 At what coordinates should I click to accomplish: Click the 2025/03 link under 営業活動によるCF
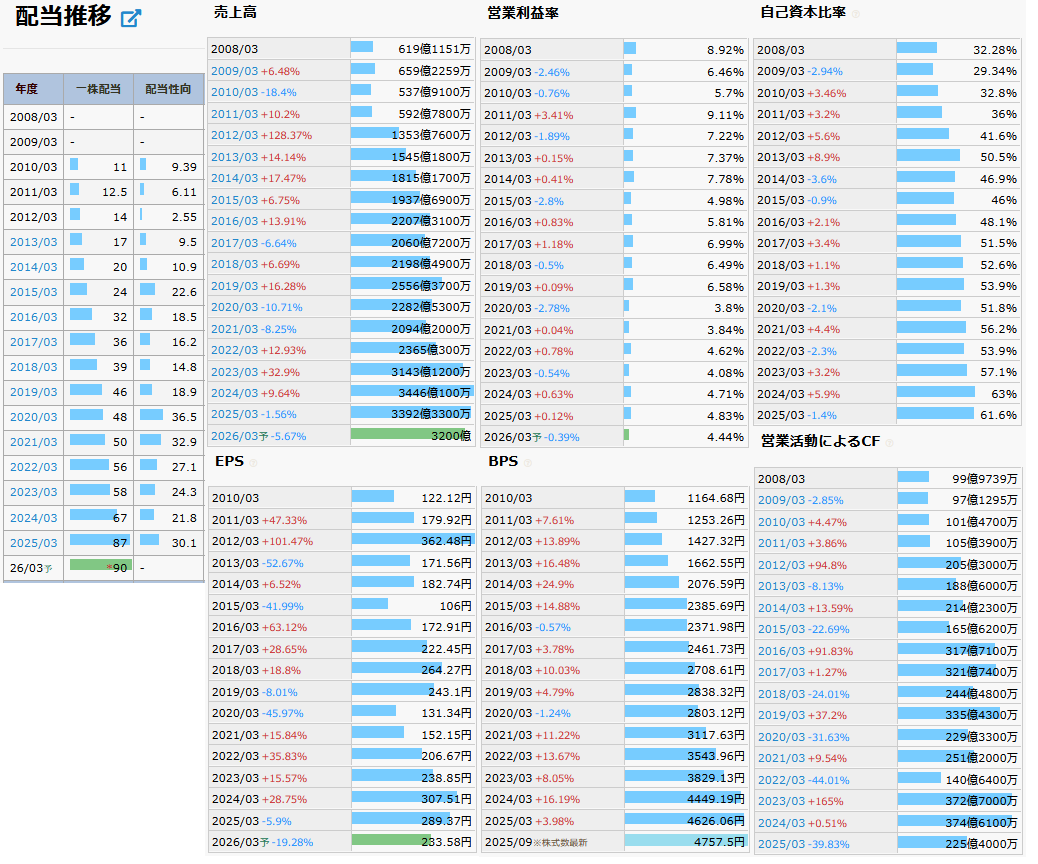780,844
